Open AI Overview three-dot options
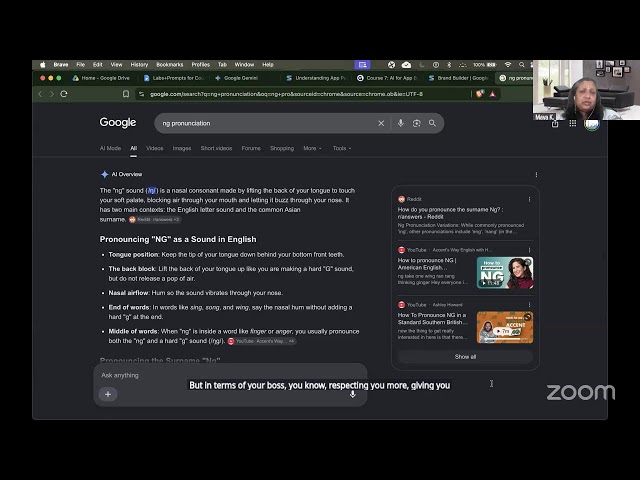Image resolution: width=640 pixels, height=480 pixels. tap(536, 174)
